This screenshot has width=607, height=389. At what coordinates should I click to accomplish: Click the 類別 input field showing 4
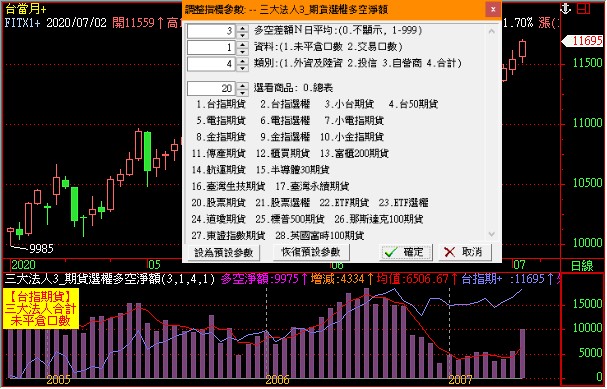(x=211, y=64)
